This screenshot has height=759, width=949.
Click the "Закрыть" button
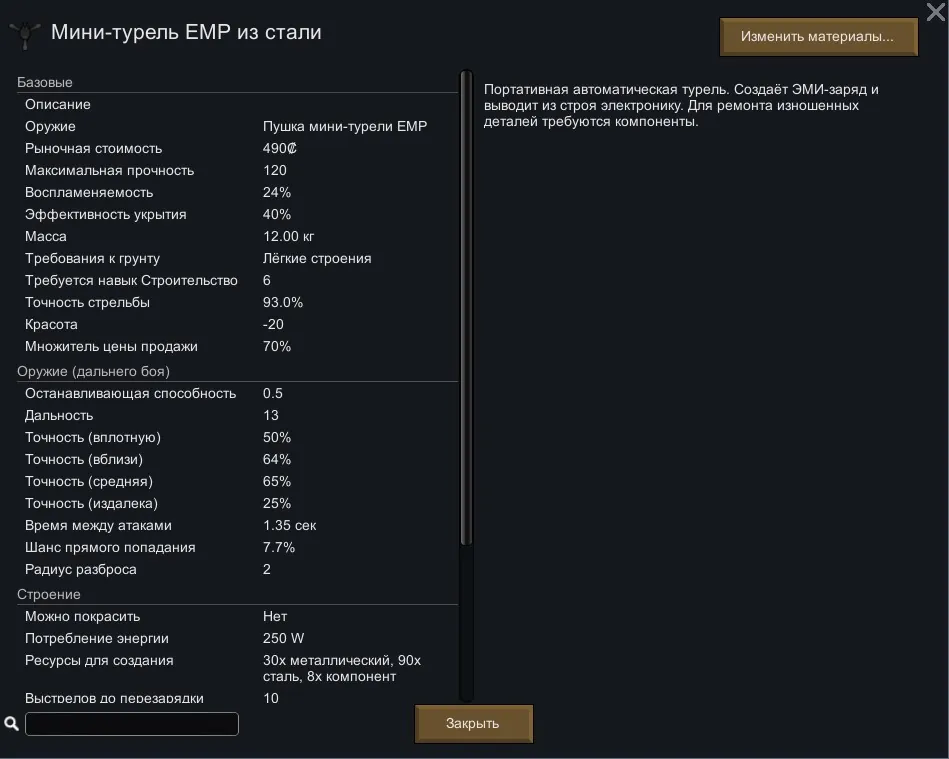[473, 723]
